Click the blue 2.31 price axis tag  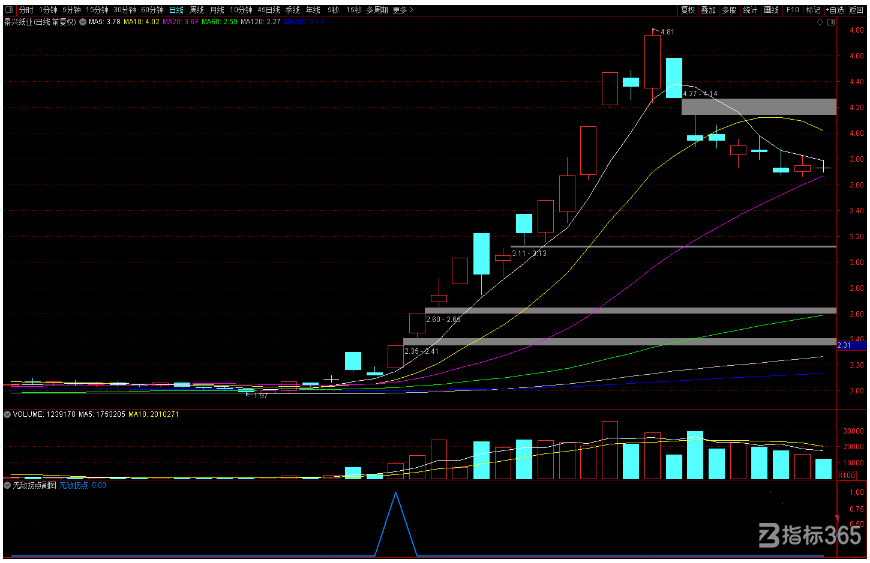pyautogui.click(x=851, y=345)
